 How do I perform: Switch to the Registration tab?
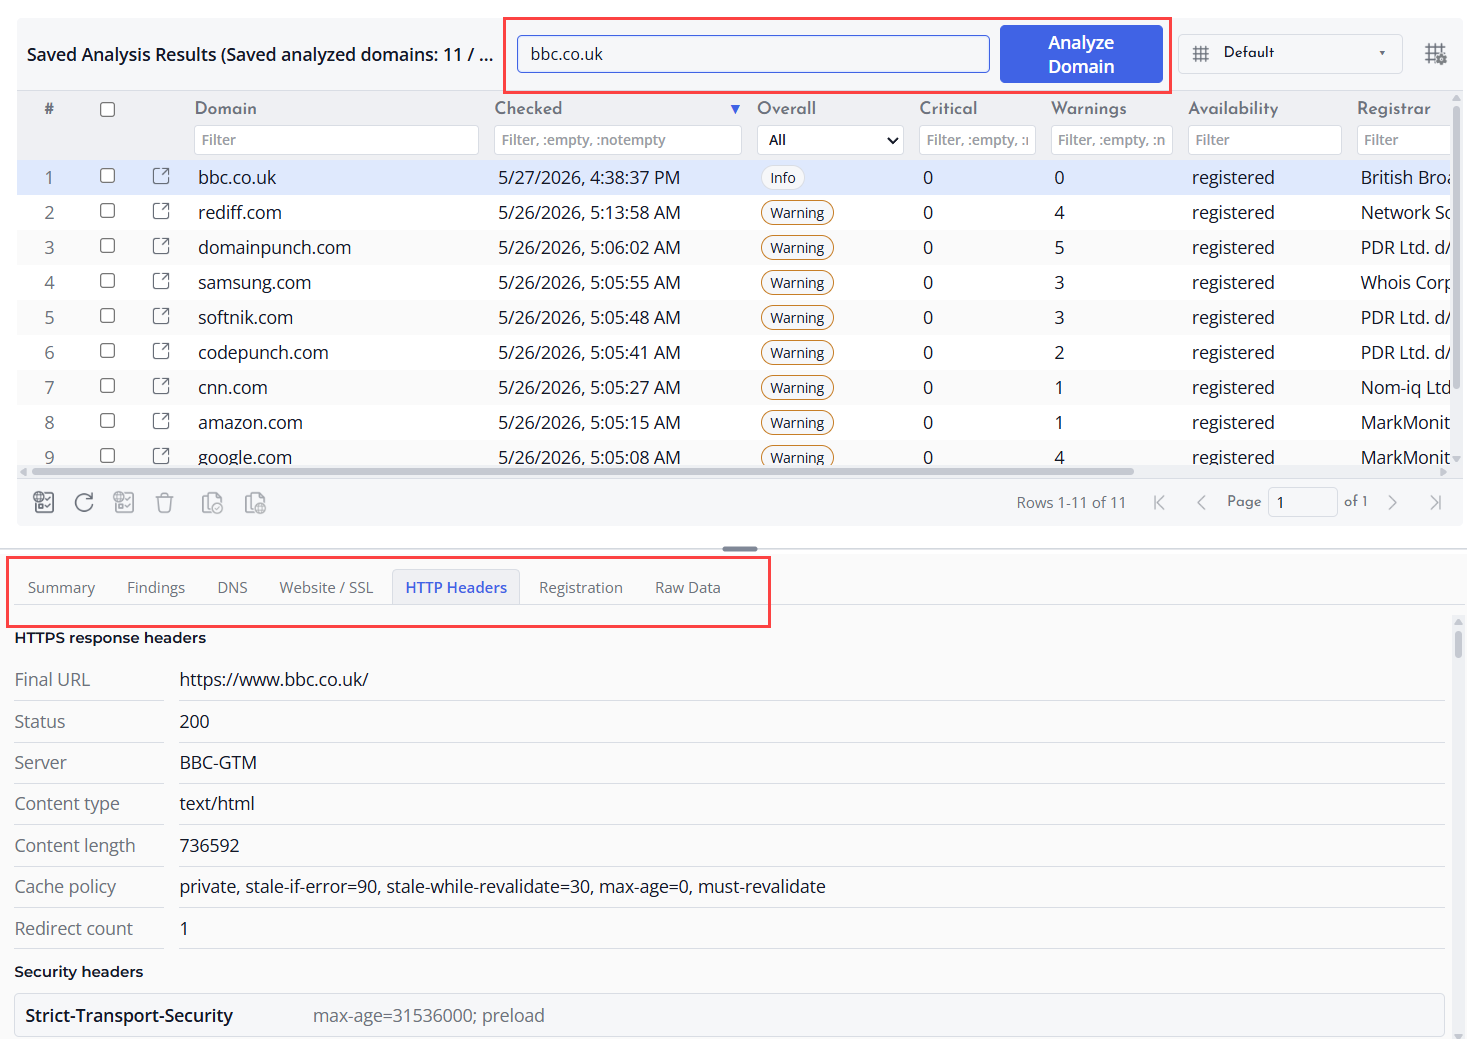[x=581, y=587]
